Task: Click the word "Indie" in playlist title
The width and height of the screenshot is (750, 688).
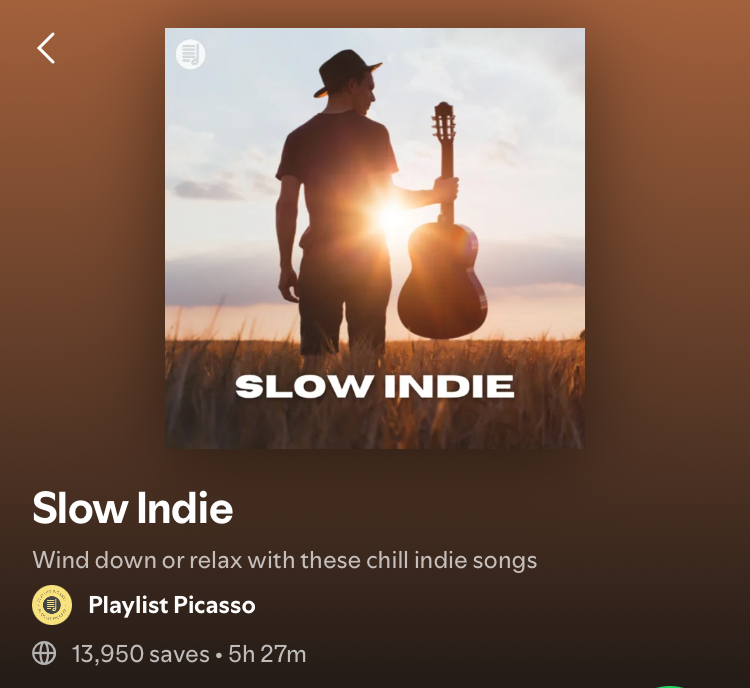Action: coord(185,508)
